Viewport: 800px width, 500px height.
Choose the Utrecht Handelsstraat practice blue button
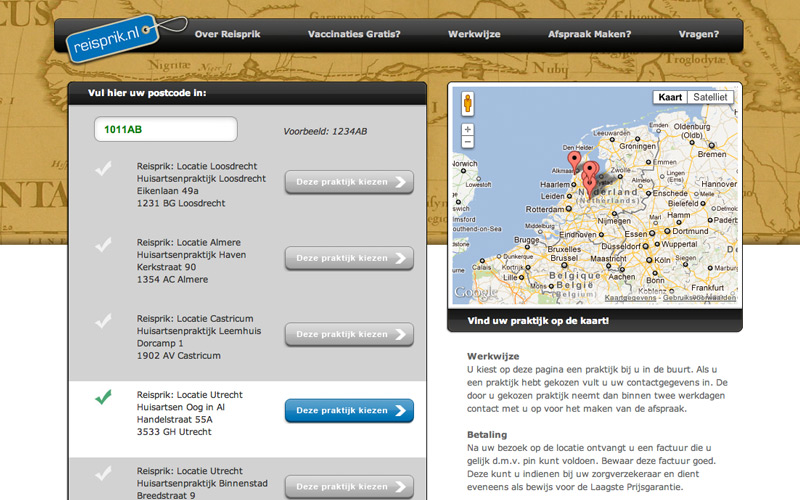pyautogui.click(x=348, y=411)
